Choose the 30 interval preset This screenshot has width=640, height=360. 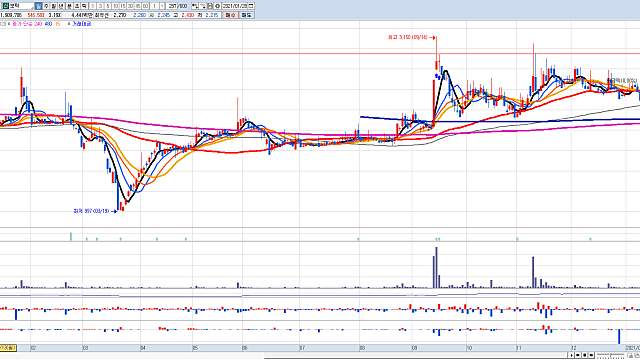tap(130, 6)
